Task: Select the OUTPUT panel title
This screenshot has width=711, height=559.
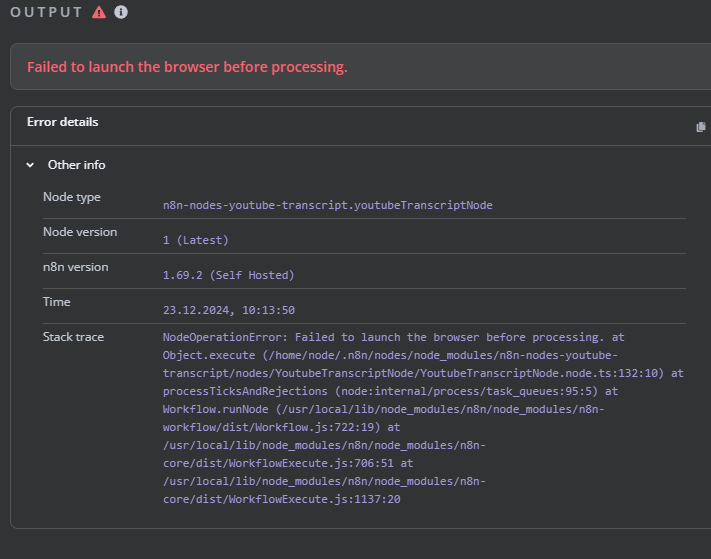Action: [x=46, y=12]
